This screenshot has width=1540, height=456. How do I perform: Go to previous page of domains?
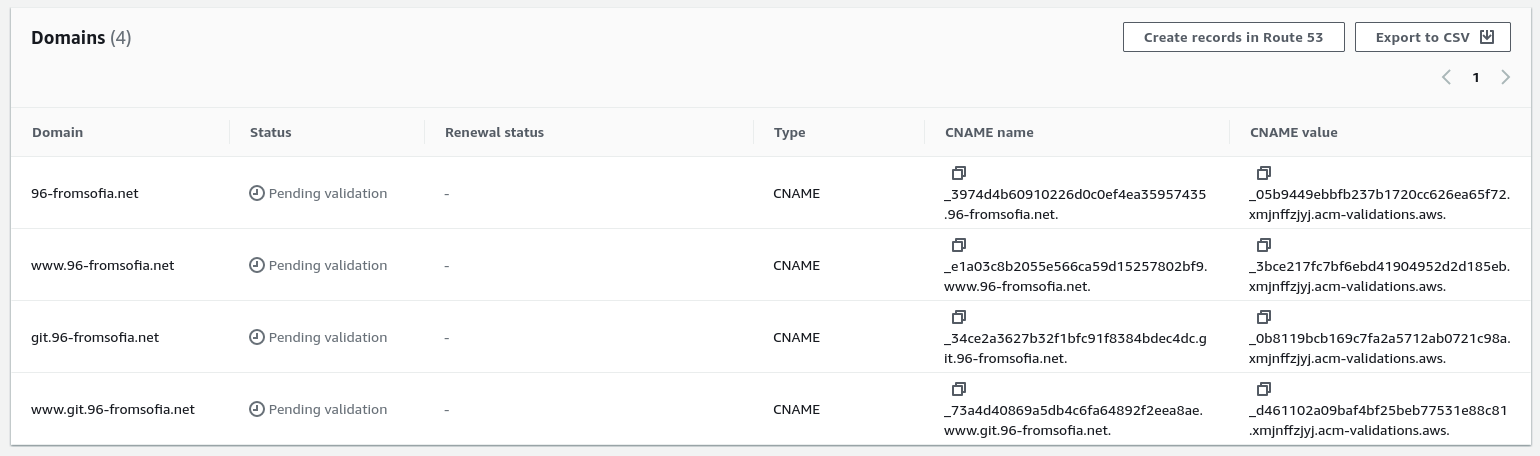(1446, 78)
